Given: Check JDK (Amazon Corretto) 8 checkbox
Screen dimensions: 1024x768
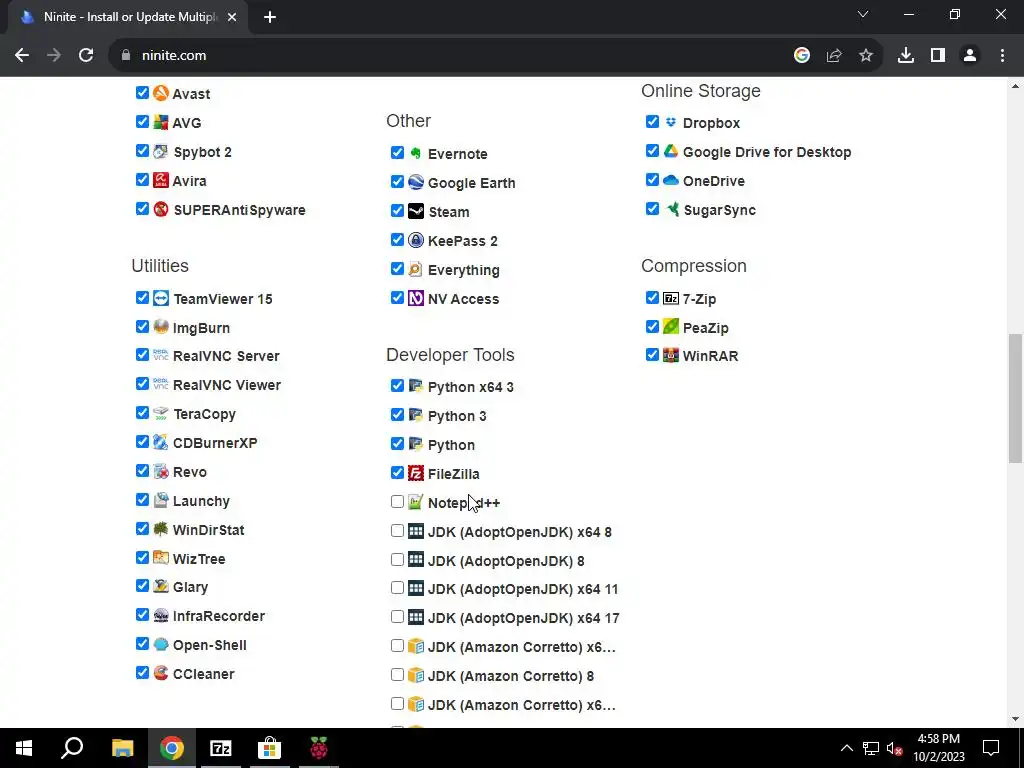Looking at the screenshot, I should click(397, 675).
